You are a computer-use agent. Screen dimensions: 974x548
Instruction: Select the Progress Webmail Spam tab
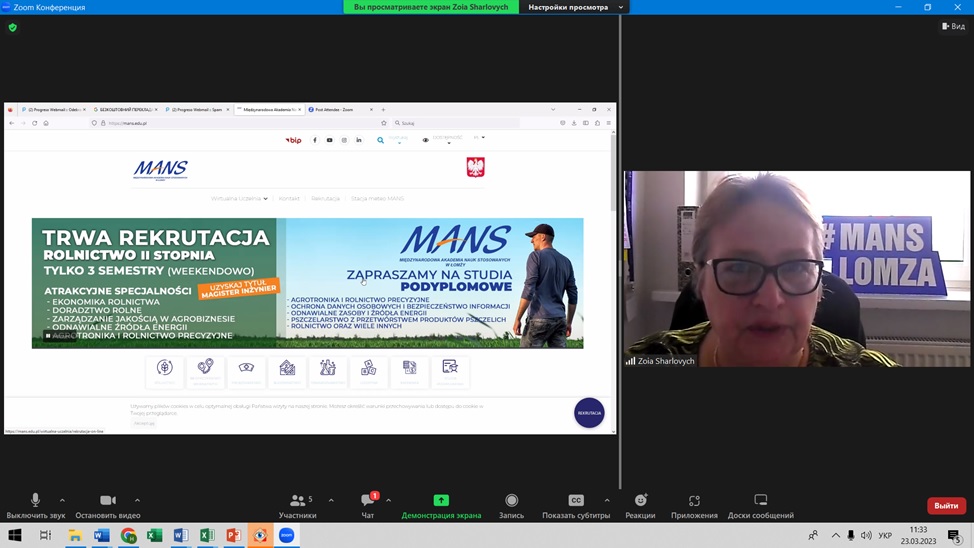point(196,109)
